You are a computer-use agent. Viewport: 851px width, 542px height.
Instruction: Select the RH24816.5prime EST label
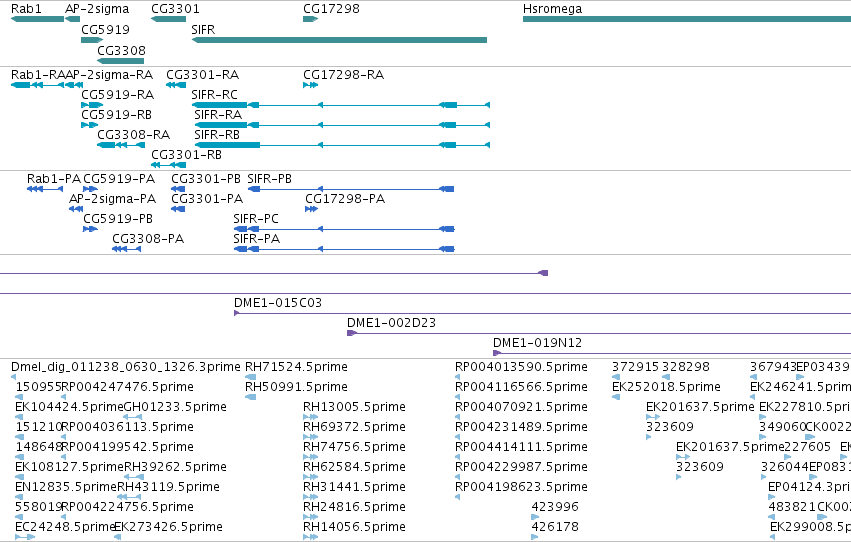tap(354, 507)
